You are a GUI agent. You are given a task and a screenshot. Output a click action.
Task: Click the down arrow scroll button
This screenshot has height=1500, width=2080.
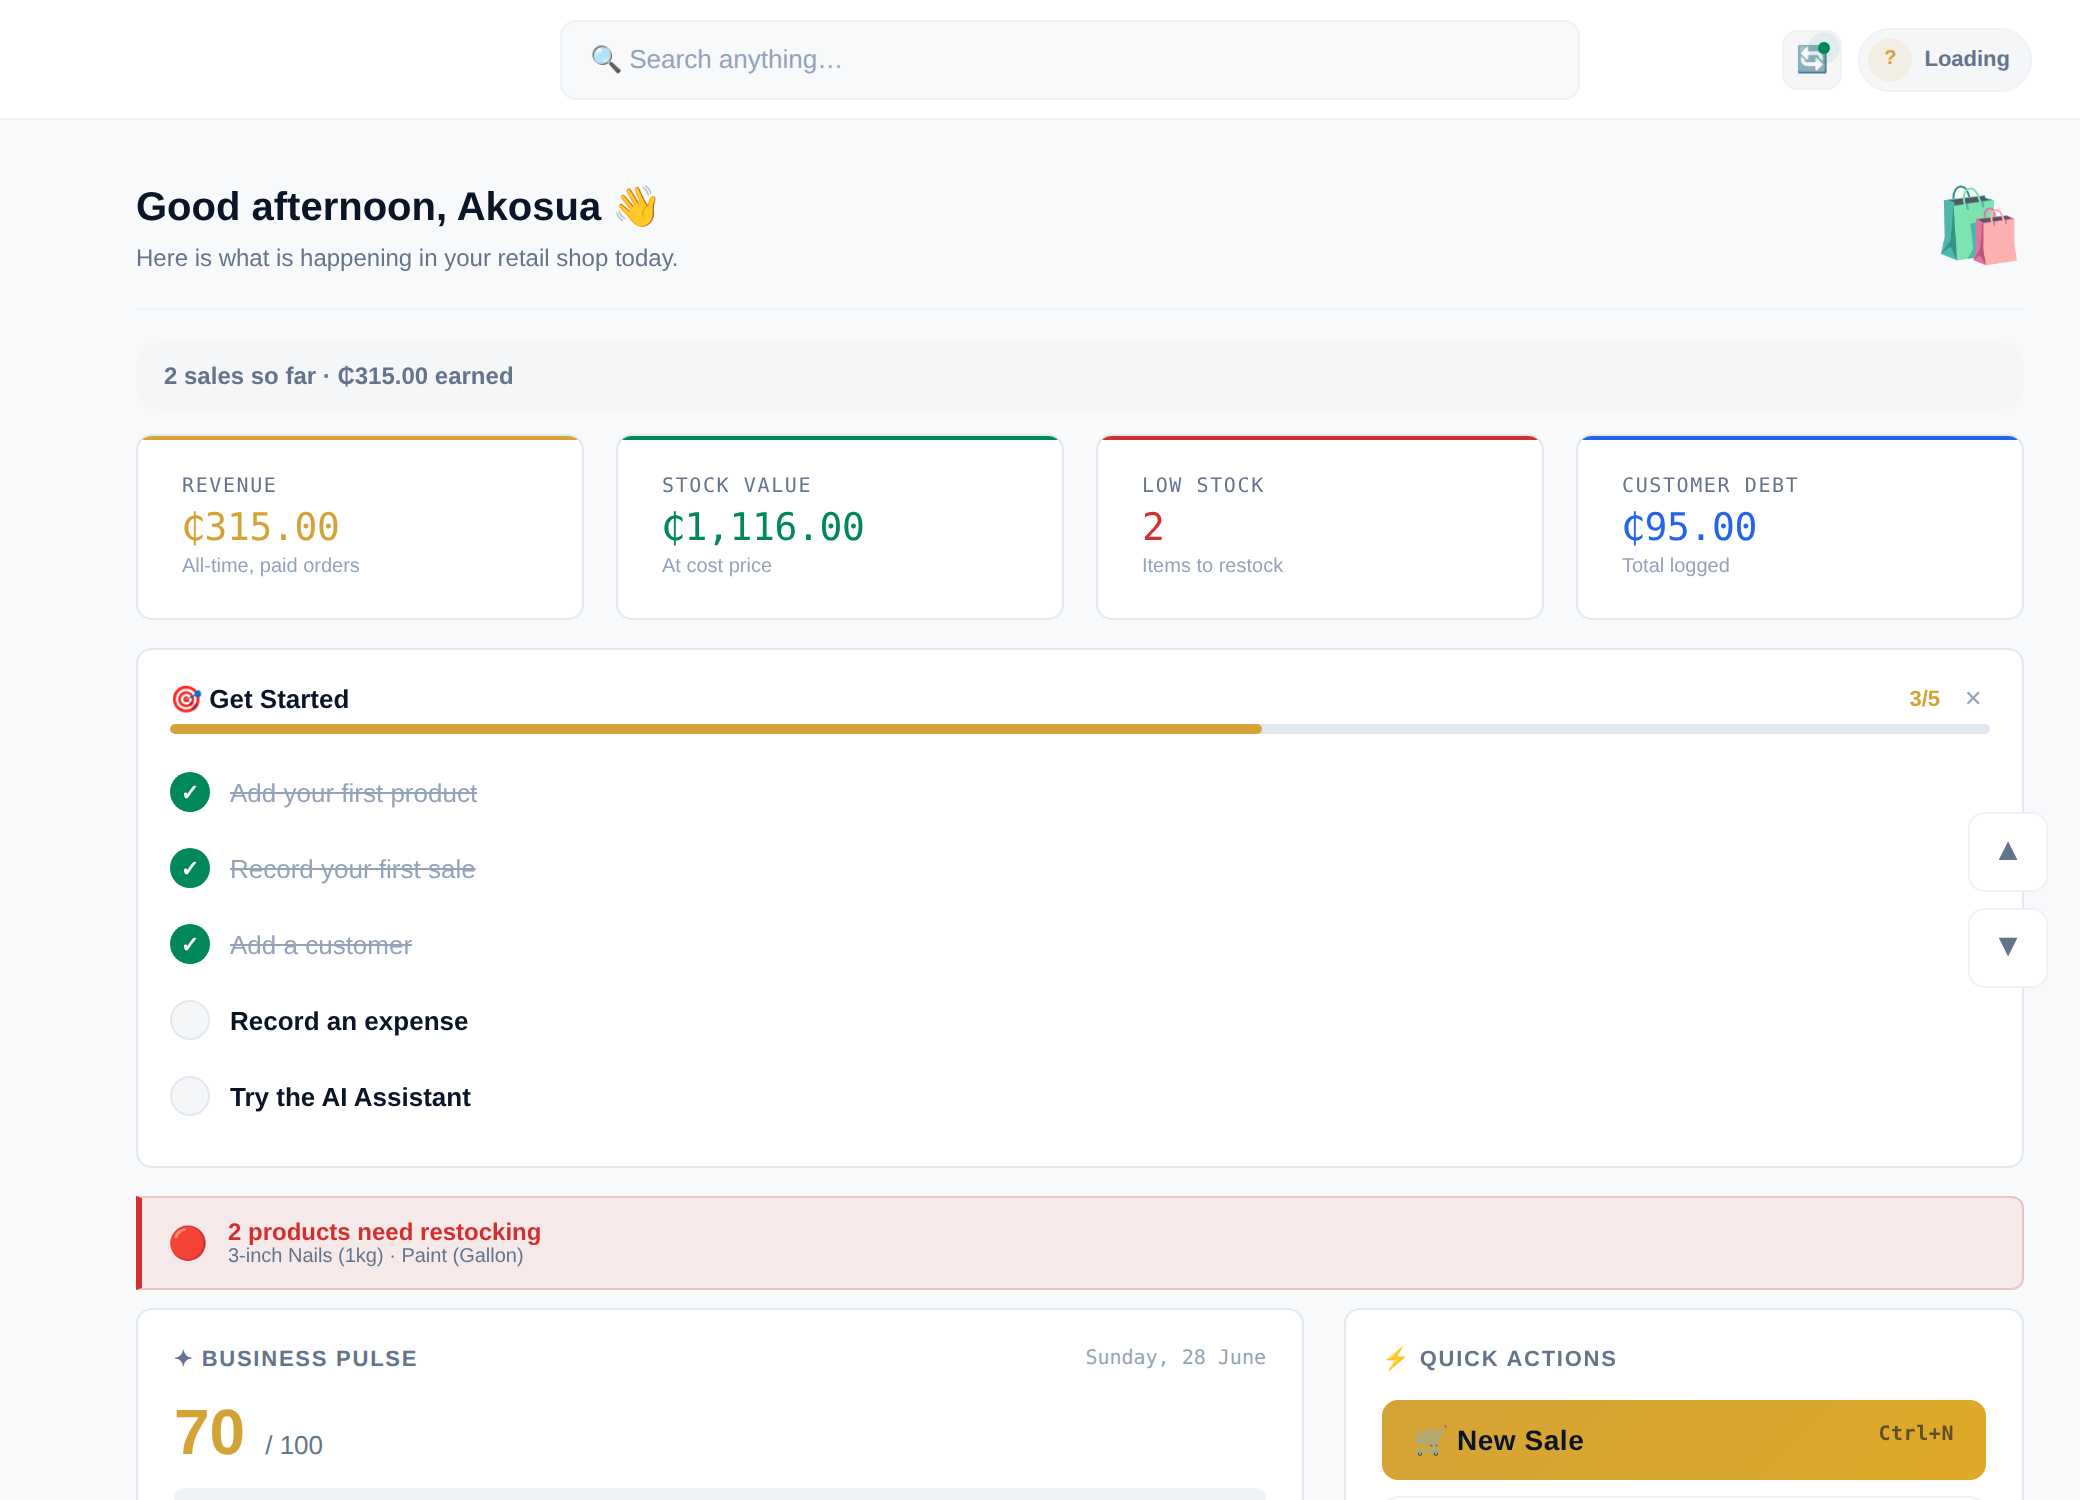coord(2007,947)
